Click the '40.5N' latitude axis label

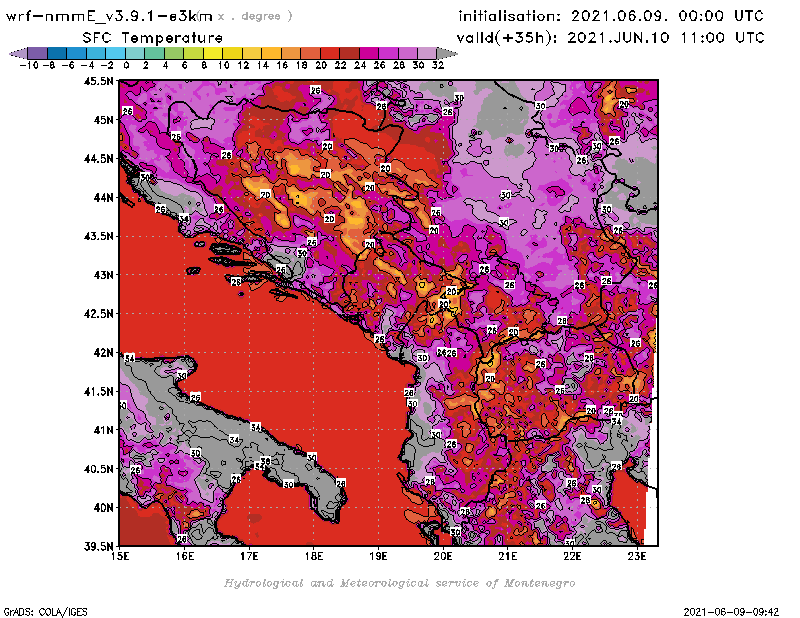coord(98,469)
